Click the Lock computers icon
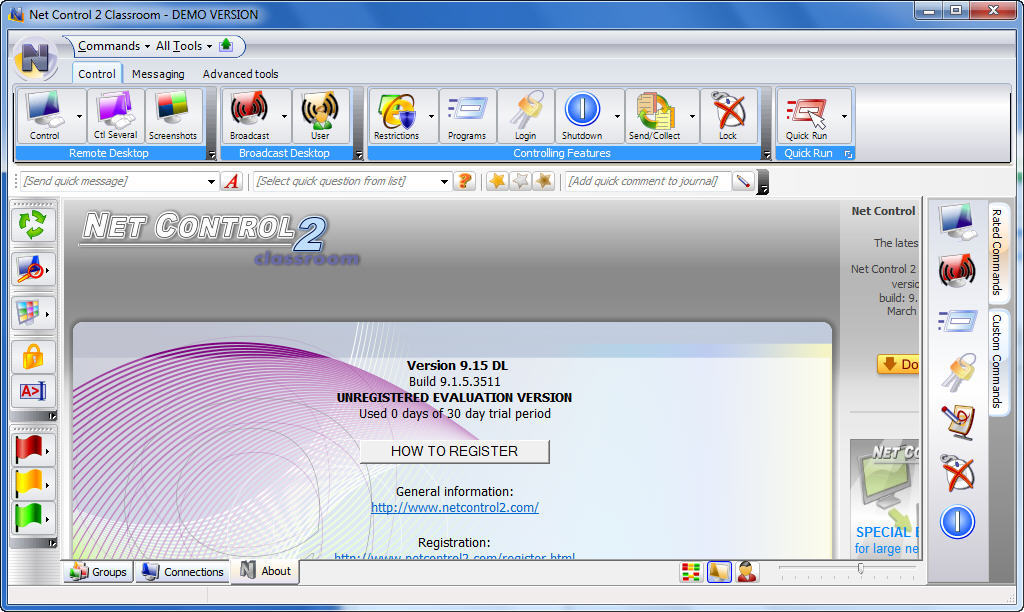 coord(728,116)
